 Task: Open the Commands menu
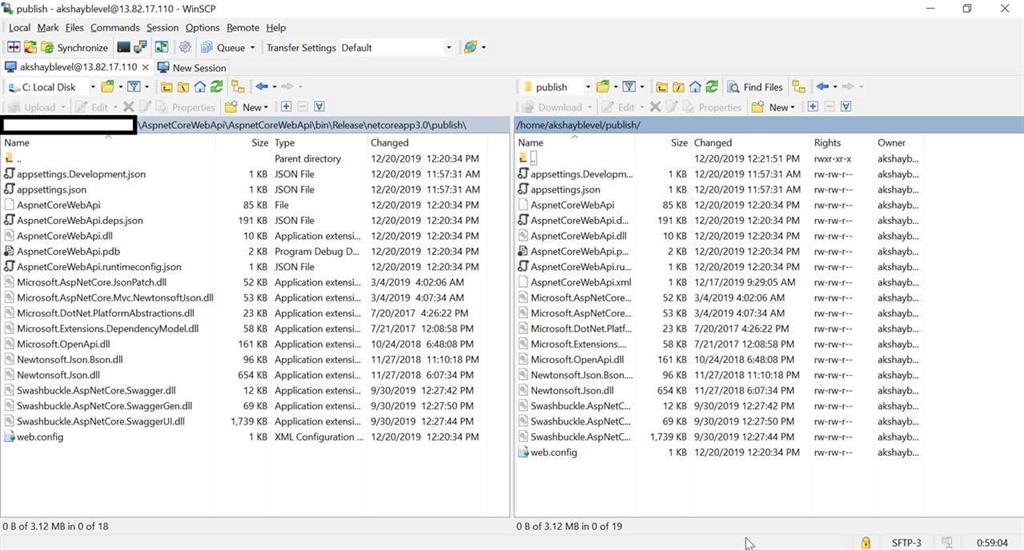pyautogui.click(x=115, y=27)
